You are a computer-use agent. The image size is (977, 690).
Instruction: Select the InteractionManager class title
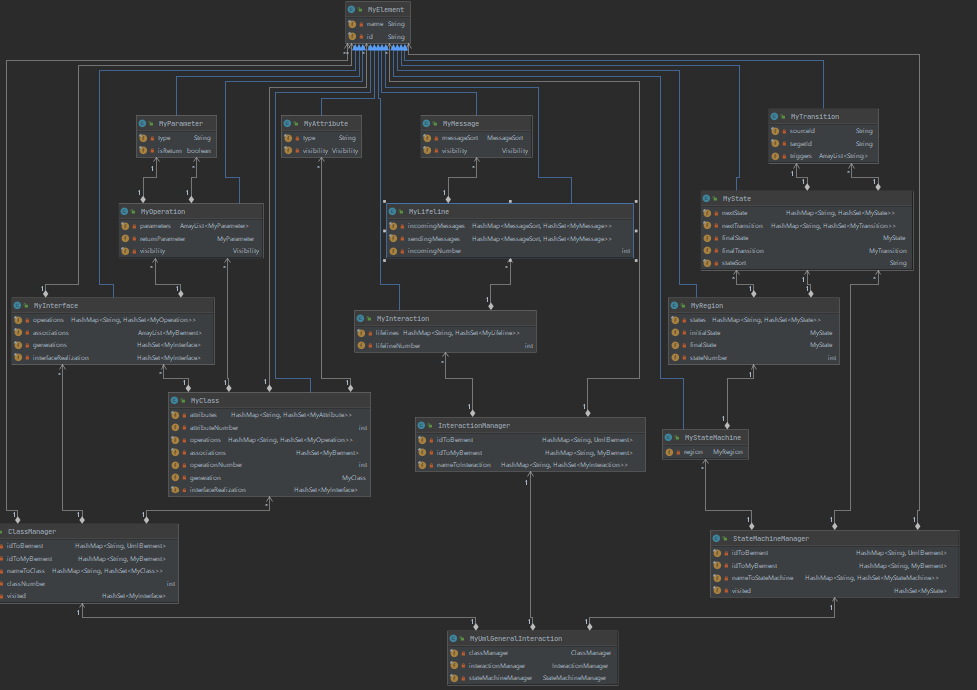[474, 425]
